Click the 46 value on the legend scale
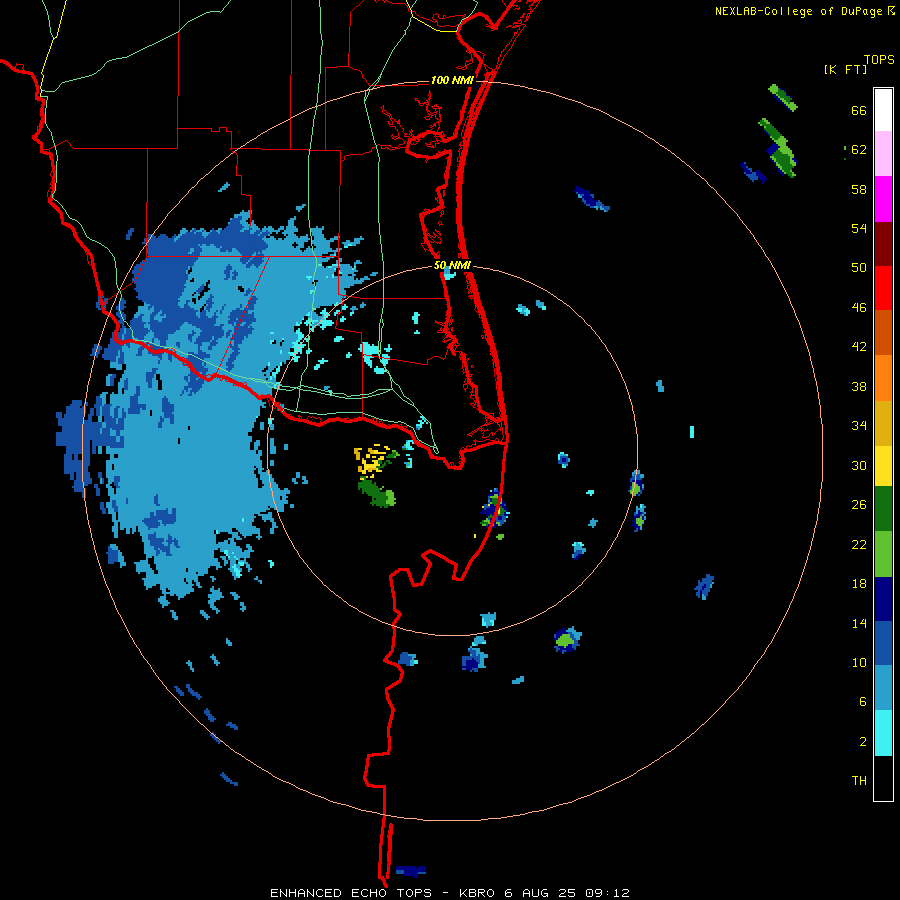Image resolution: width=900 pixels, height=900 pixels. pyautogui.click(x=859, y=307)
